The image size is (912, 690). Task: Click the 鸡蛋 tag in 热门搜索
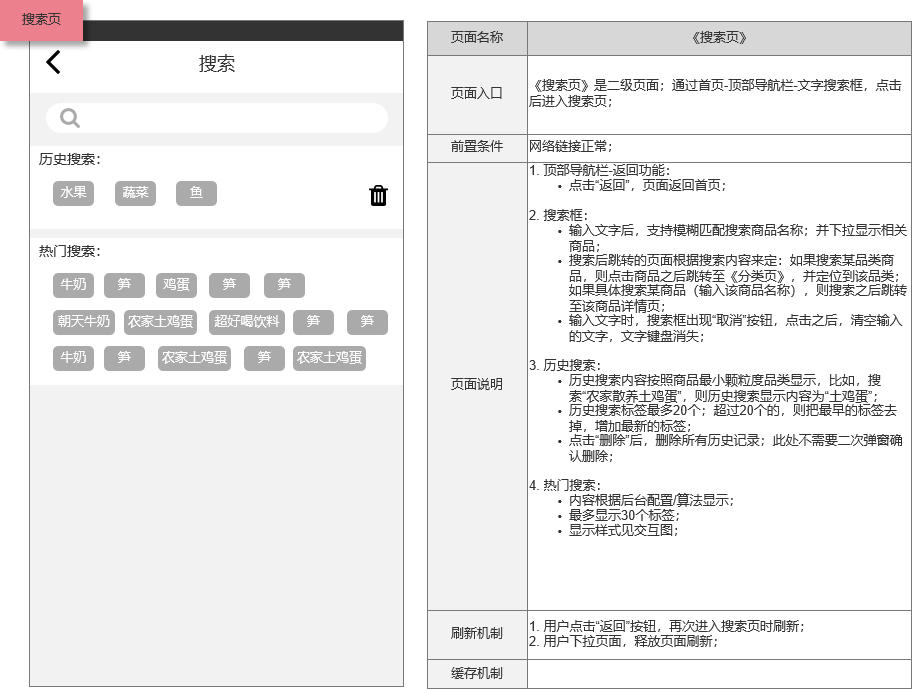175,284
